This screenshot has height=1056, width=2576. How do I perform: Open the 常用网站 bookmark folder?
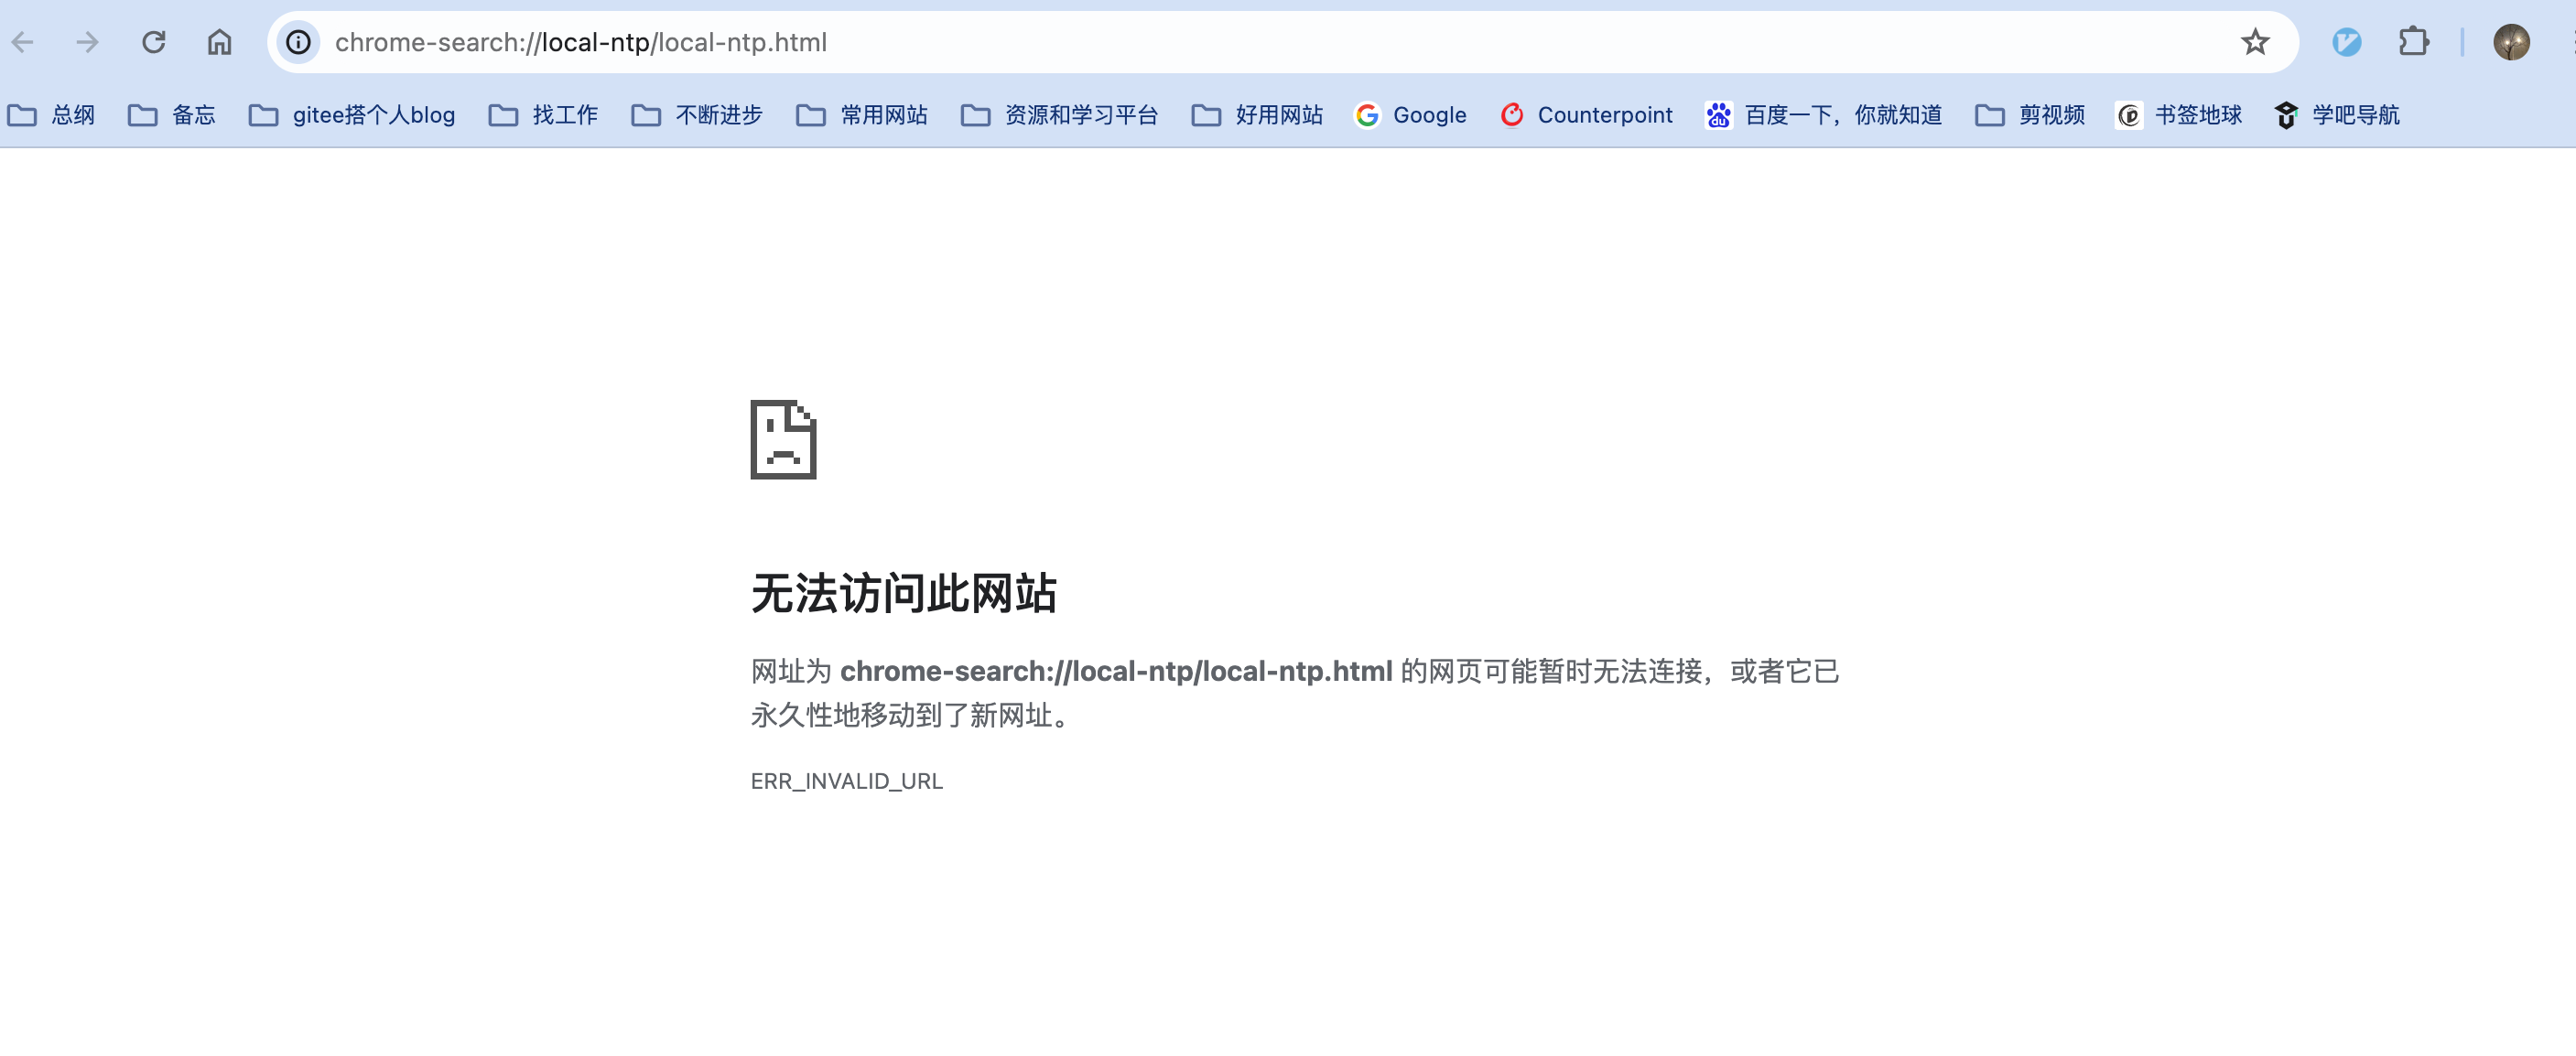[862, 115]
